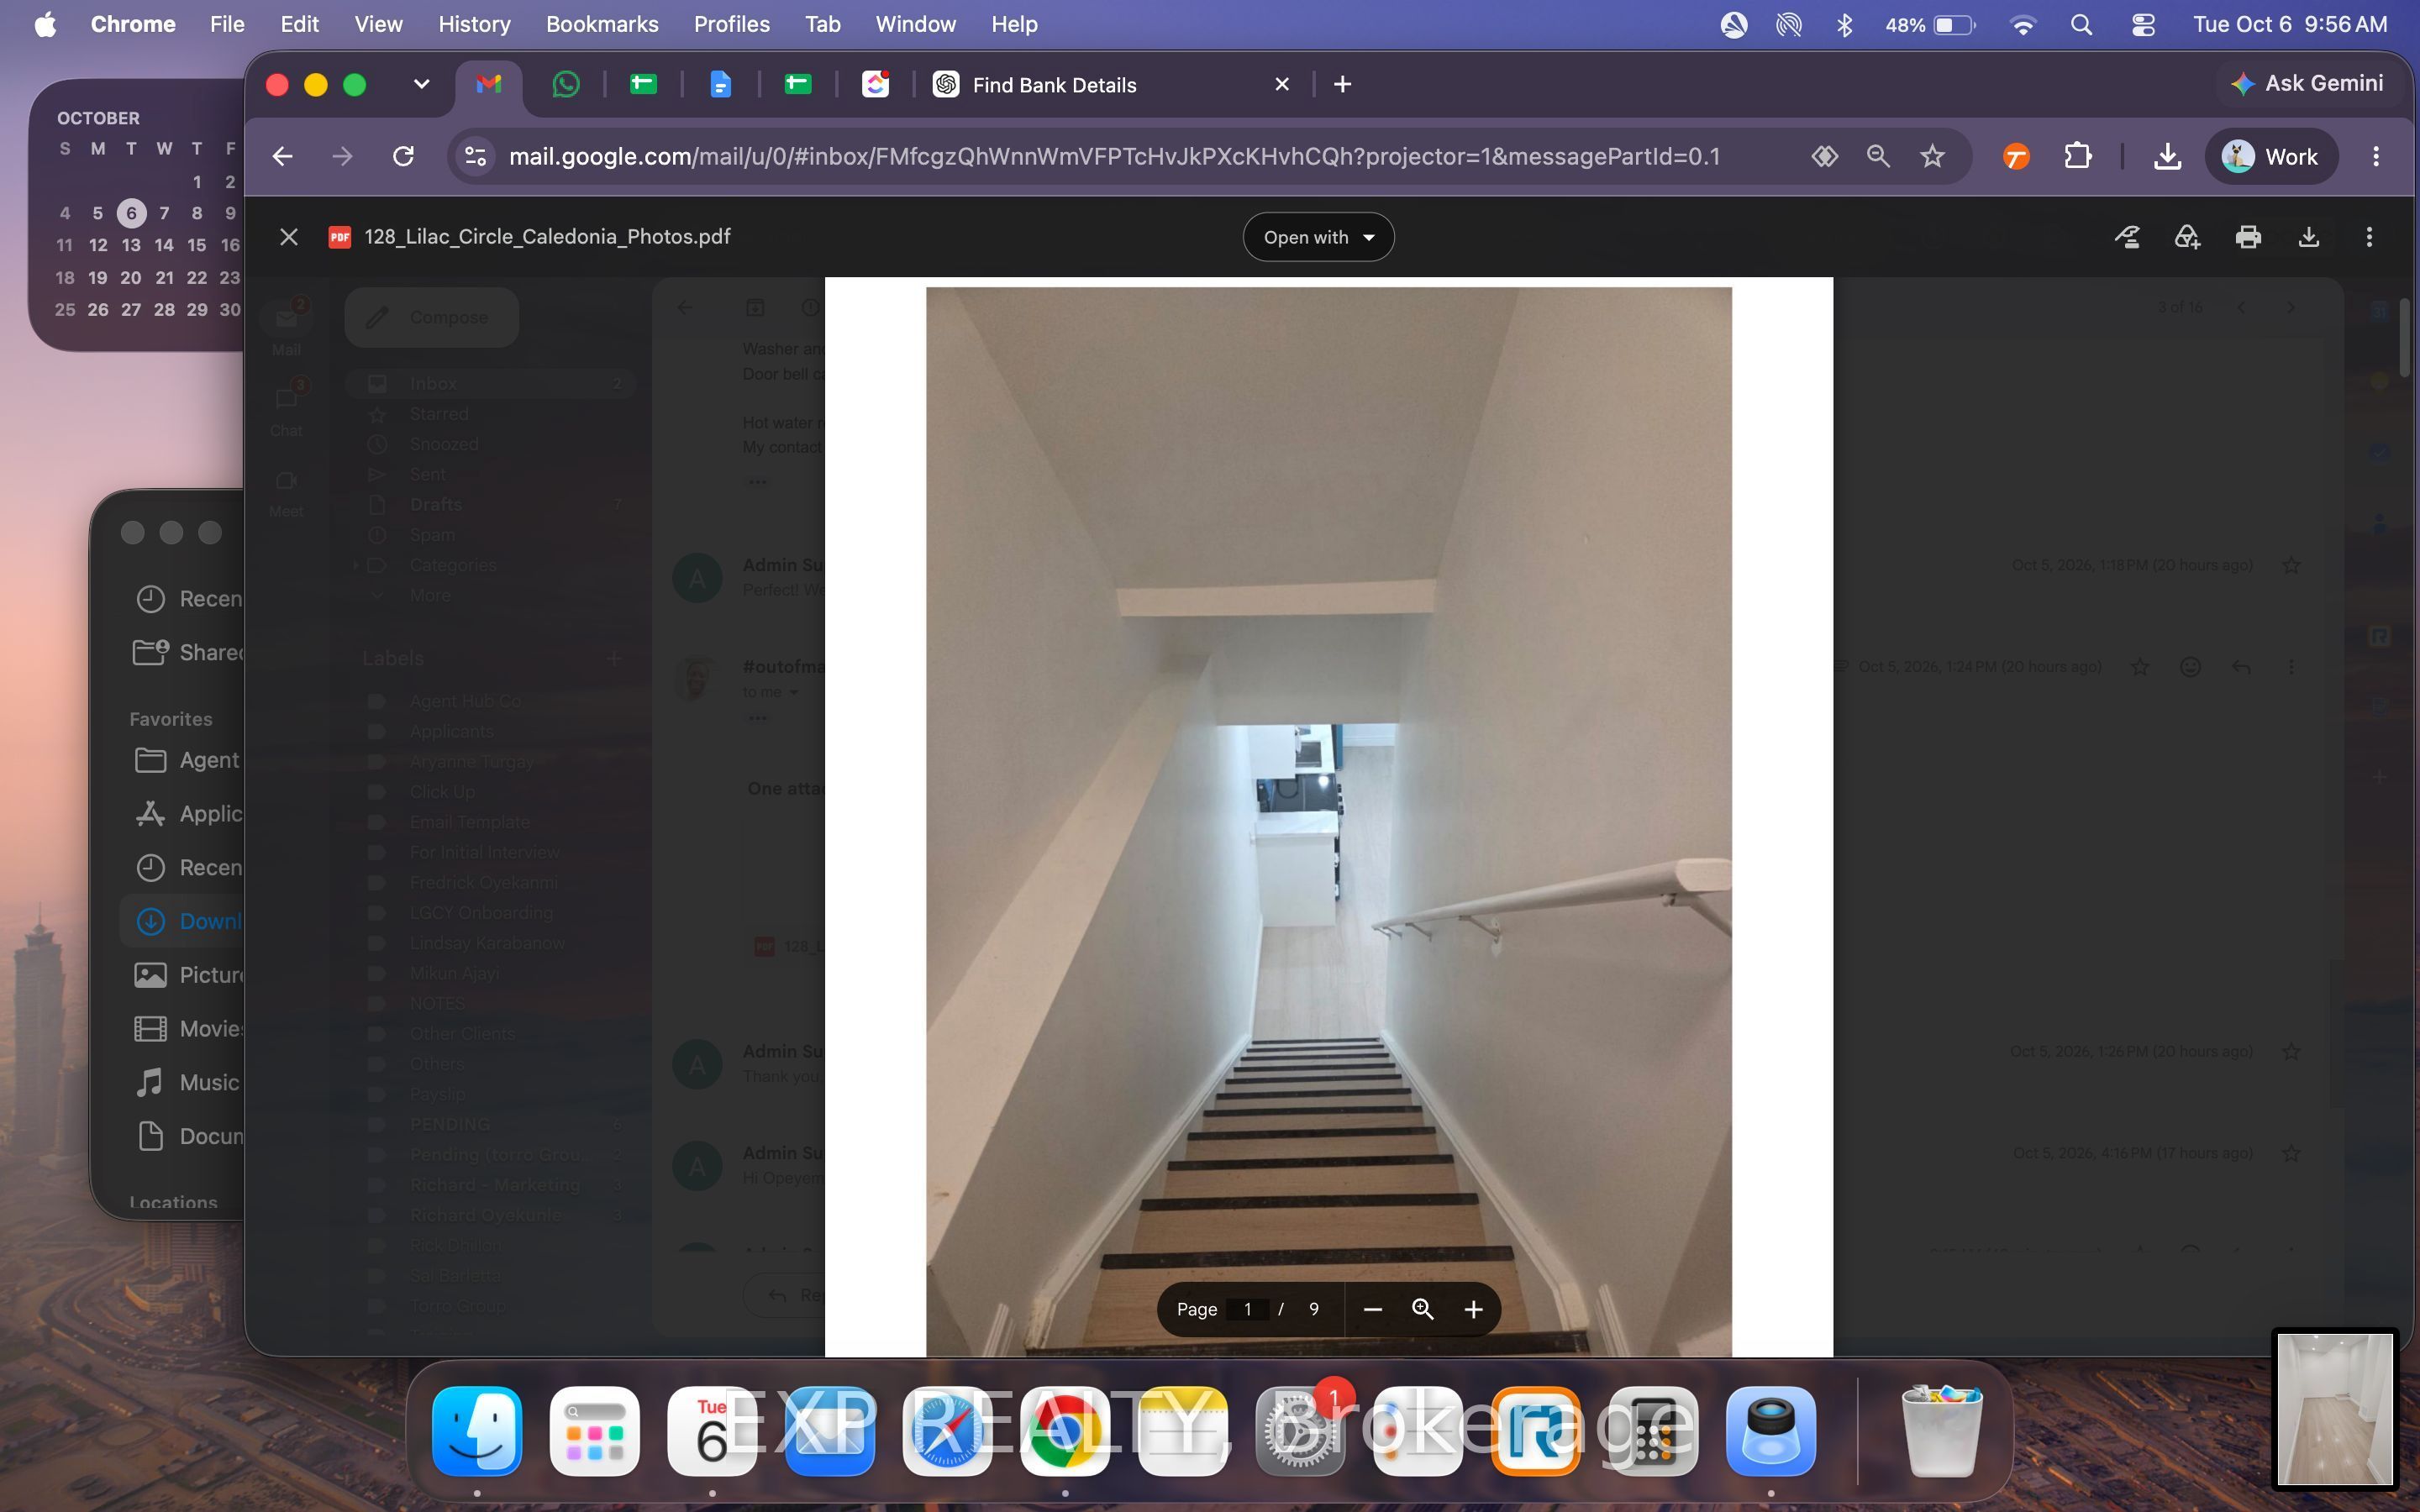Open Chrome downloads icon in toolbar
The height and width of the screenshot is (1512, 2420).
pos(2167,156)
